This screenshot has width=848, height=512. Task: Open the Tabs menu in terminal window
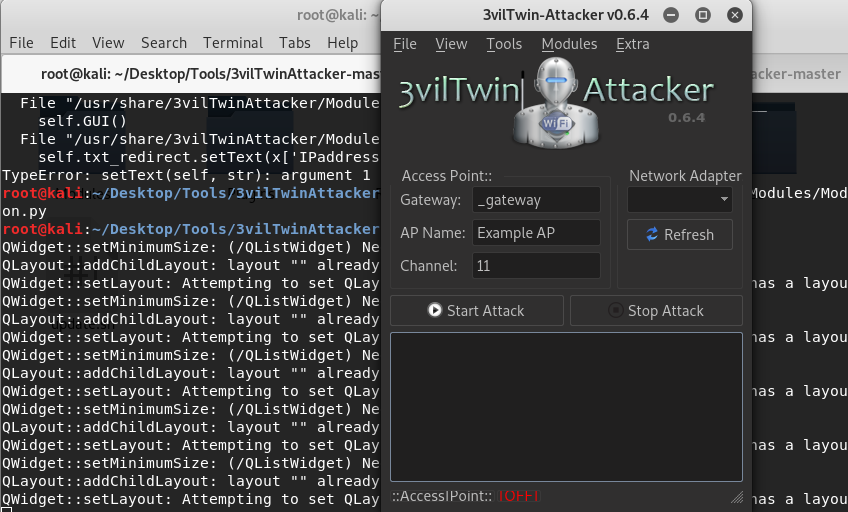pyautogui.click(x=295, y=43)
